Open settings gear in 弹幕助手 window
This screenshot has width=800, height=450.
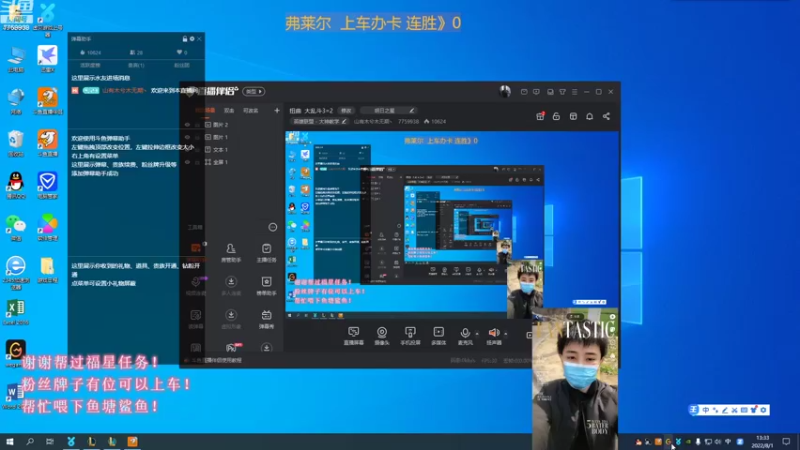tap(192, 39)
